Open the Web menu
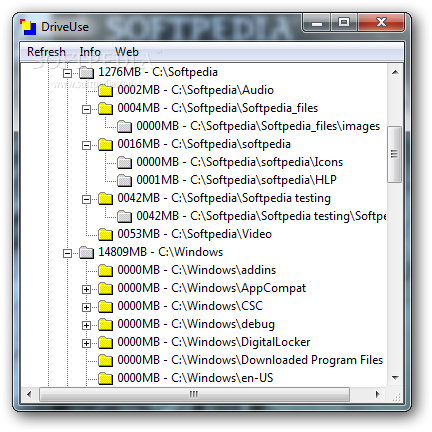The image size is (432, 432). click(127, 52)
